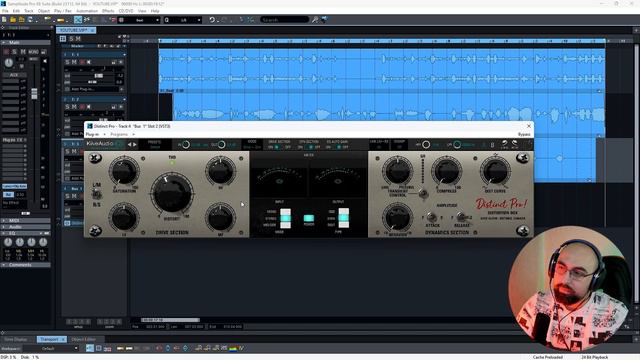The image size is (640, 360).
Task: Collapse the EQ section
Action: (x=3, y=233)
